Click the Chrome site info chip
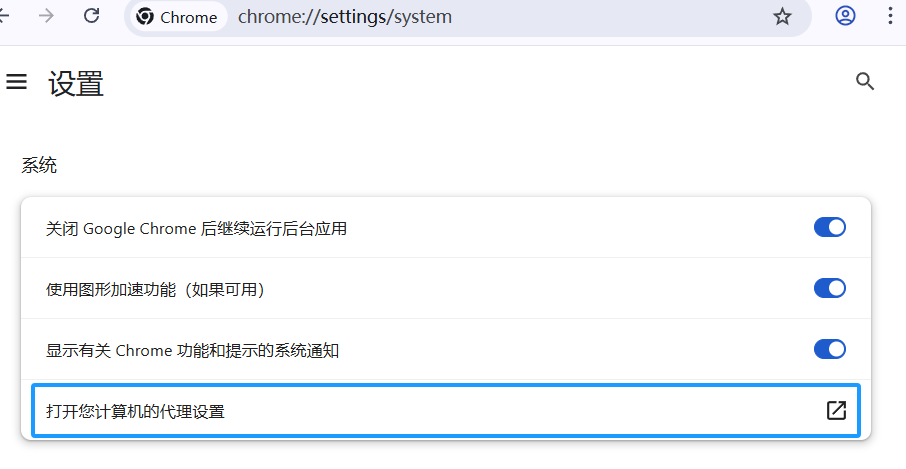Screen dimensions: 906x469 (178, 17)
